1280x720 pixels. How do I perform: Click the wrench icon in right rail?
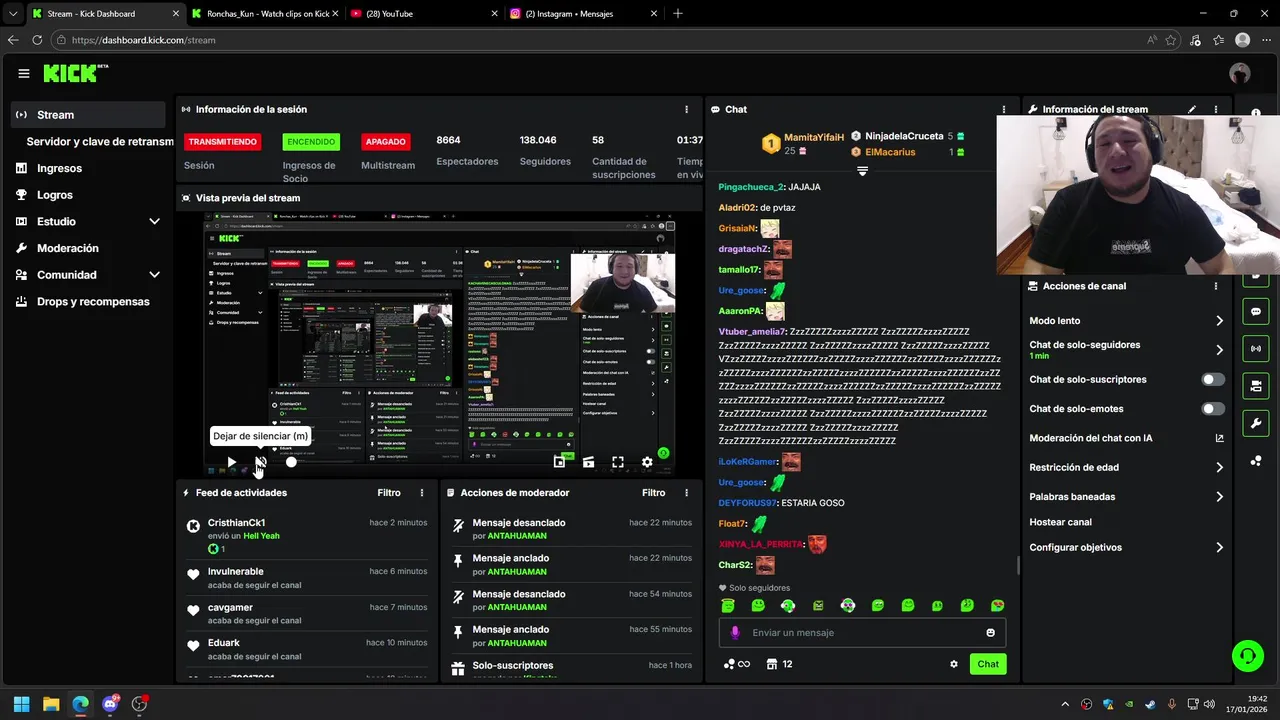pos(1256,423)
